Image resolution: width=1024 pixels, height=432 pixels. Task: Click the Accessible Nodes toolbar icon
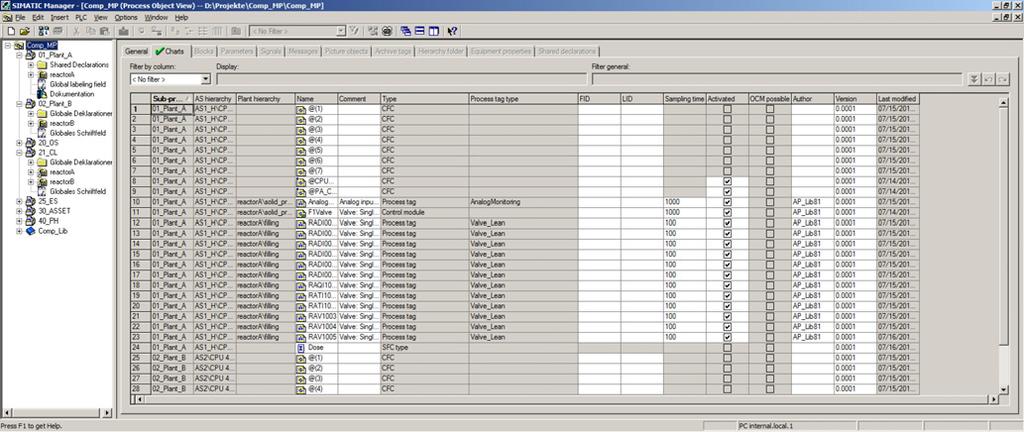[44, 31]
